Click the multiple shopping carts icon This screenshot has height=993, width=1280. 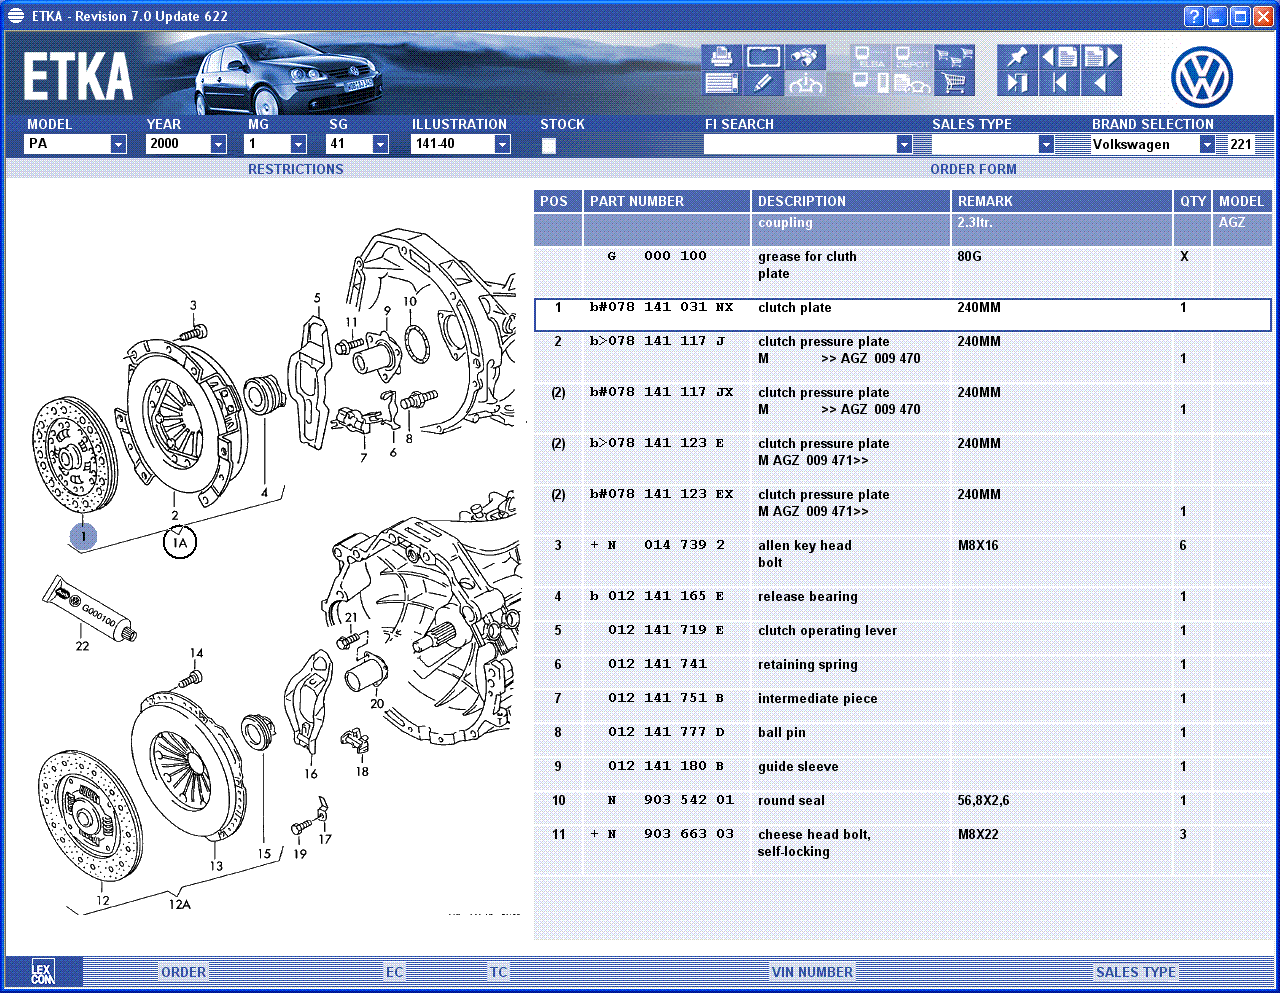click(x=954, y=57)
